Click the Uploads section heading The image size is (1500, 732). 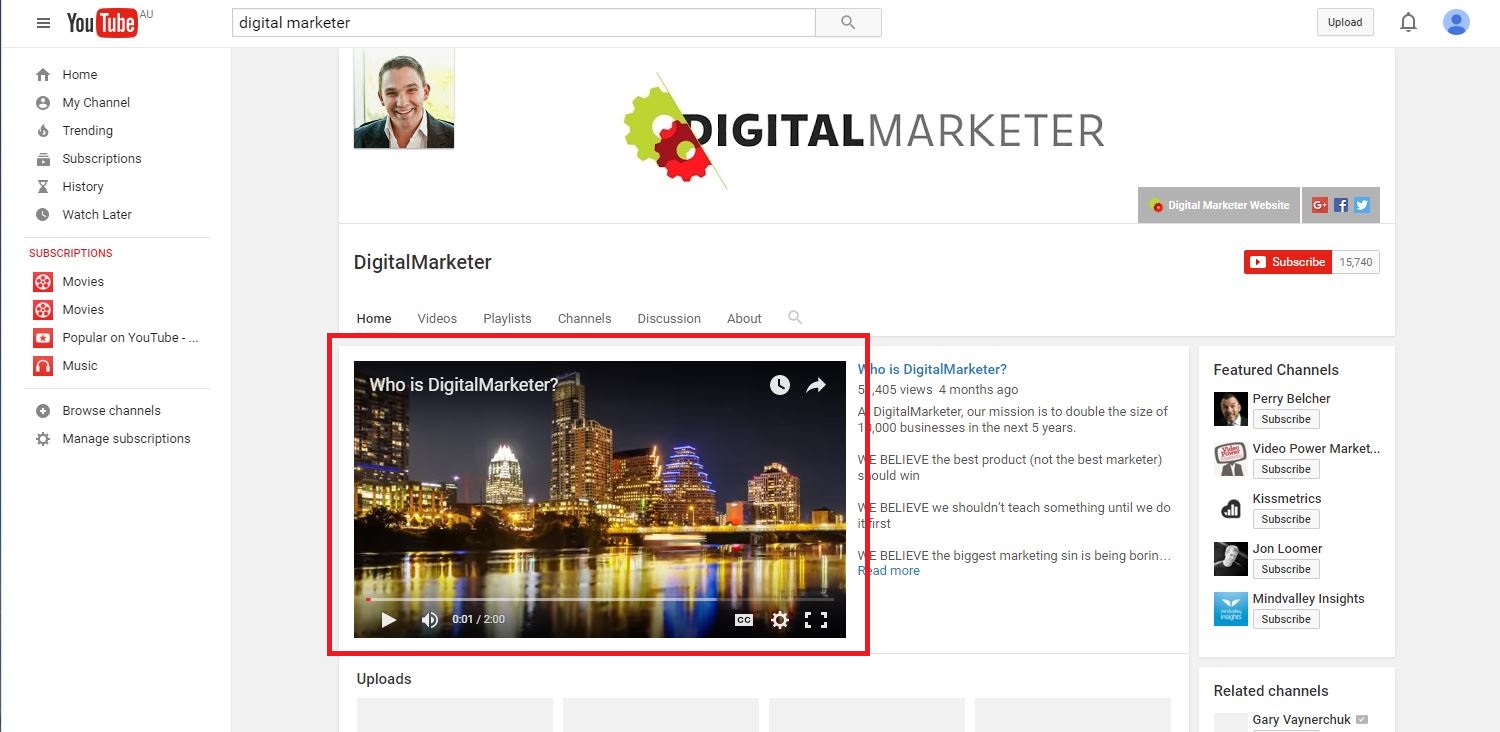click(384, 679)
